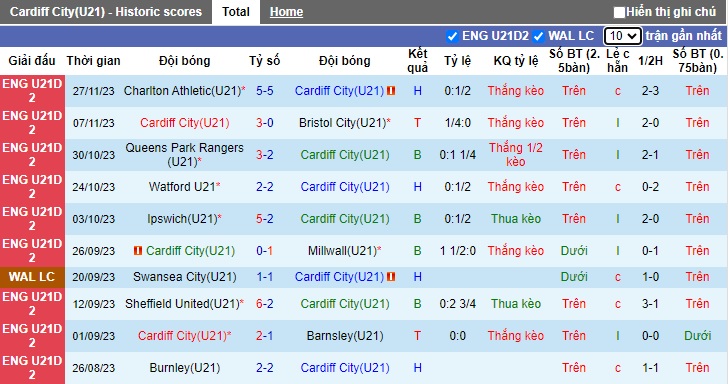The height and width of the screenshot is (384, 728).
Task: Click Dưới total in the Millwall row
Action: (574, 251)
